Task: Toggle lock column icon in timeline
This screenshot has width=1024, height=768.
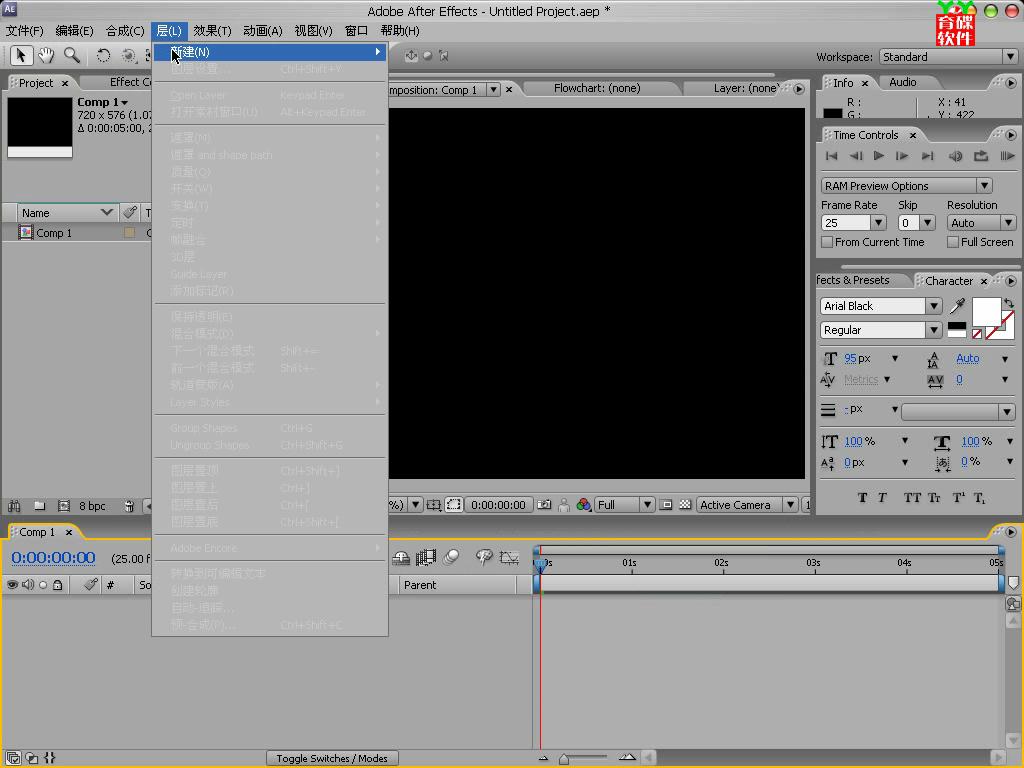Action: point(57,585)
